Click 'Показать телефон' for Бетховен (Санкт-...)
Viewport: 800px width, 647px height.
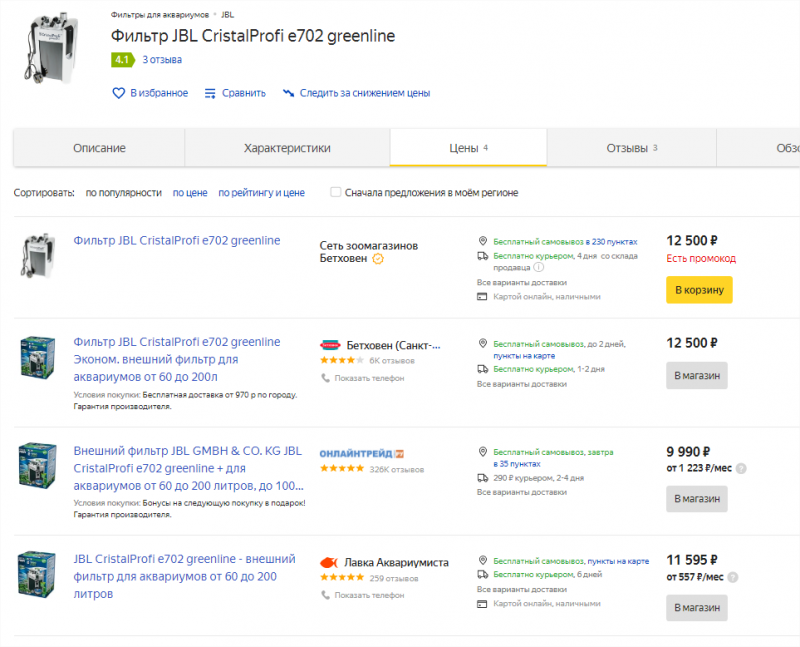[369, 378]
